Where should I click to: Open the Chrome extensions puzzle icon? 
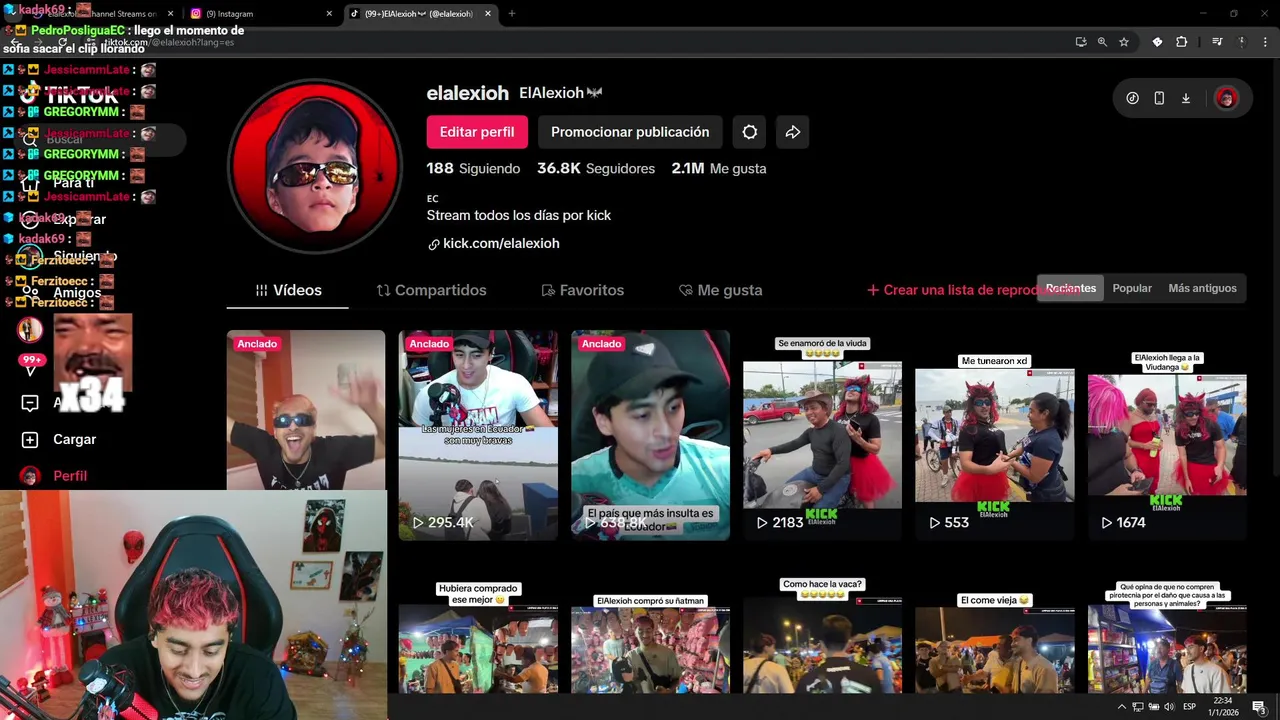pos(1181,42)
